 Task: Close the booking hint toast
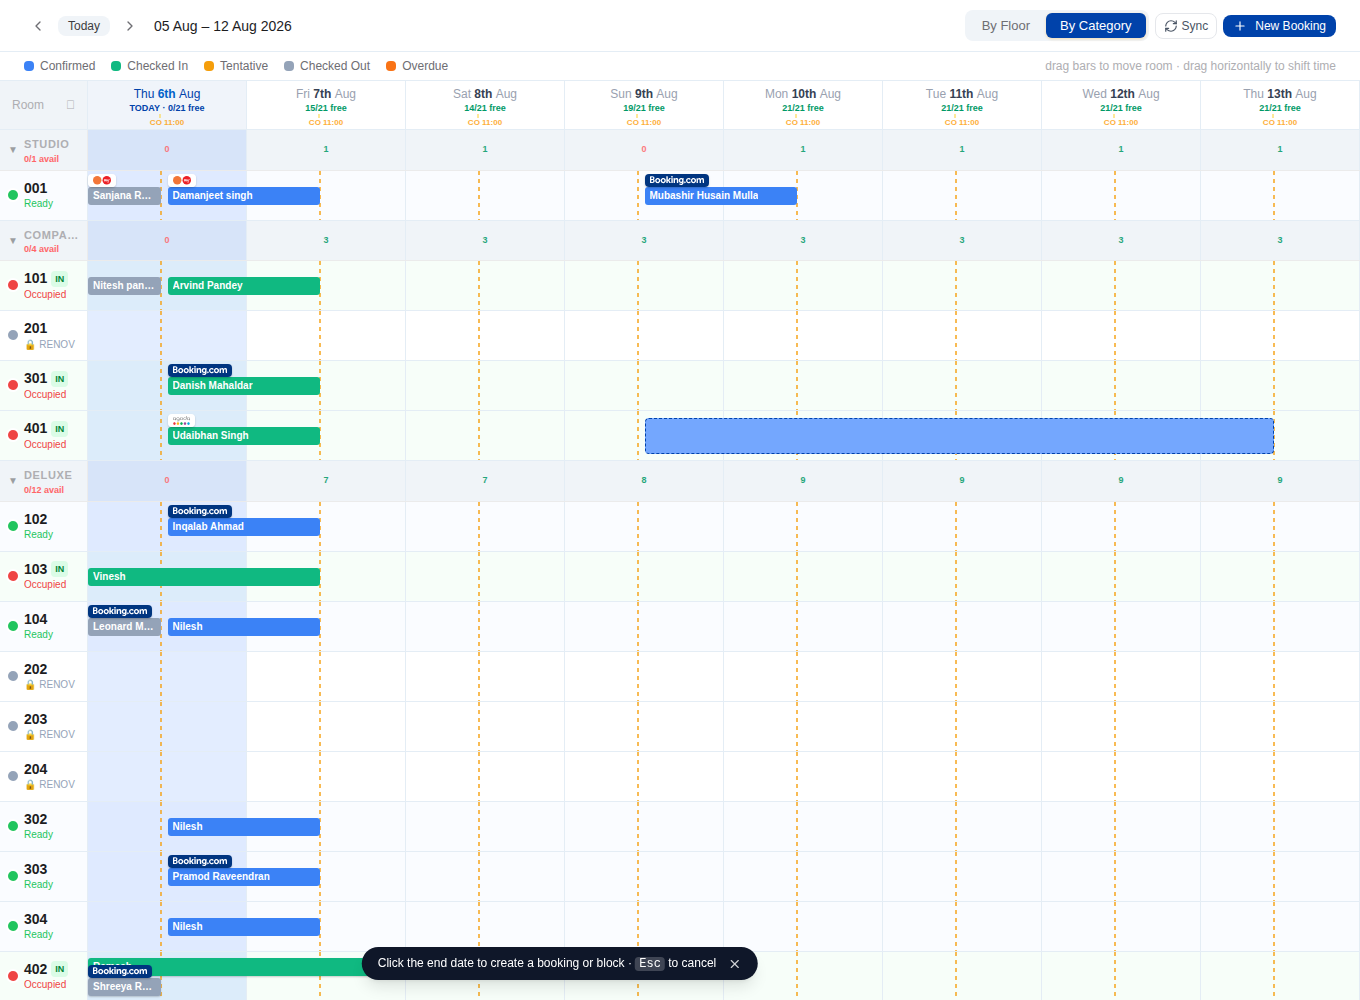pos(735,964)
